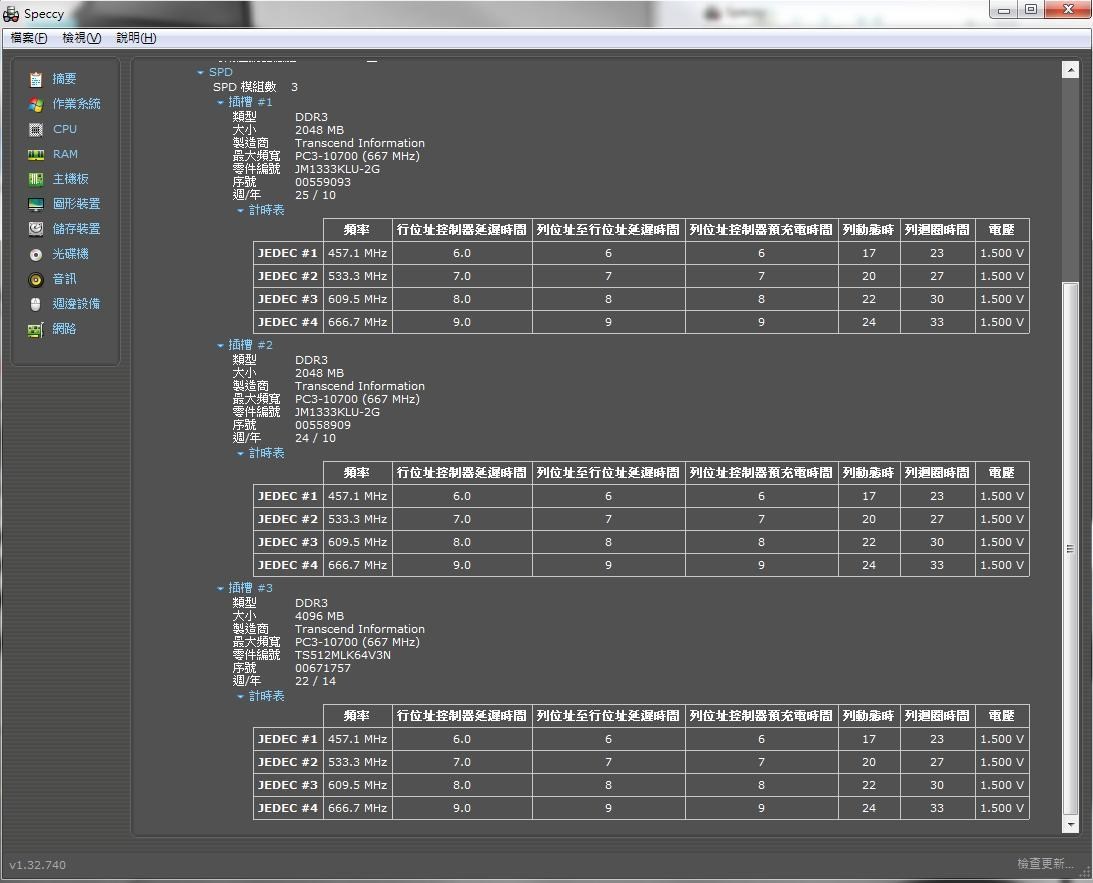Collapse the 插槽 #3 slot node
1093x883 pixels.
point(220,589)
